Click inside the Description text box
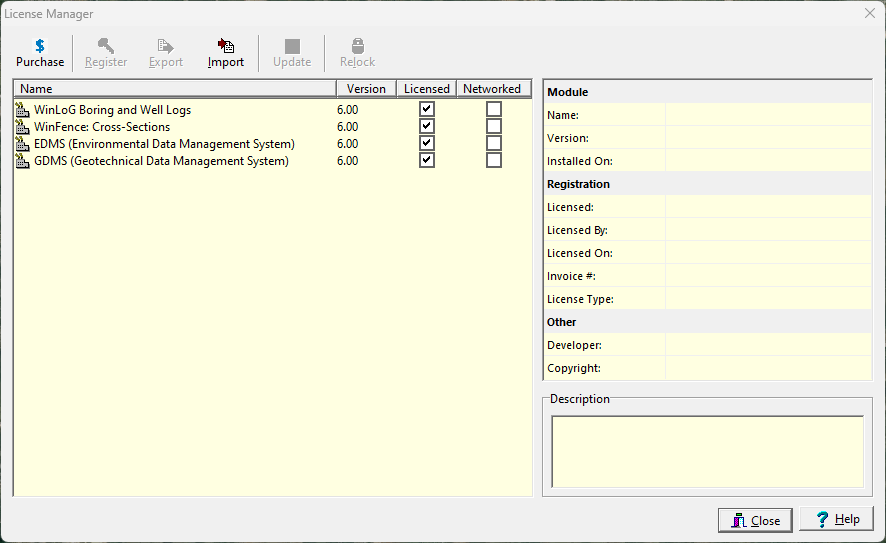 (707, 451)
